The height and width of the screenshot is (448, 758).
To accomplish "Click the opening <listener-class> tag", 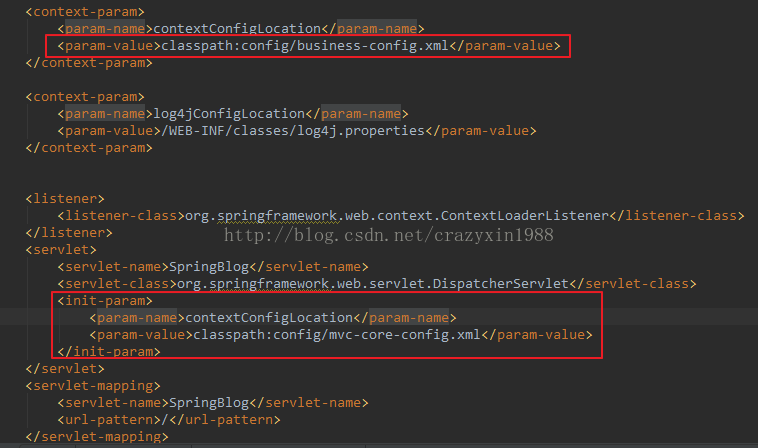I will click(121, 216).
